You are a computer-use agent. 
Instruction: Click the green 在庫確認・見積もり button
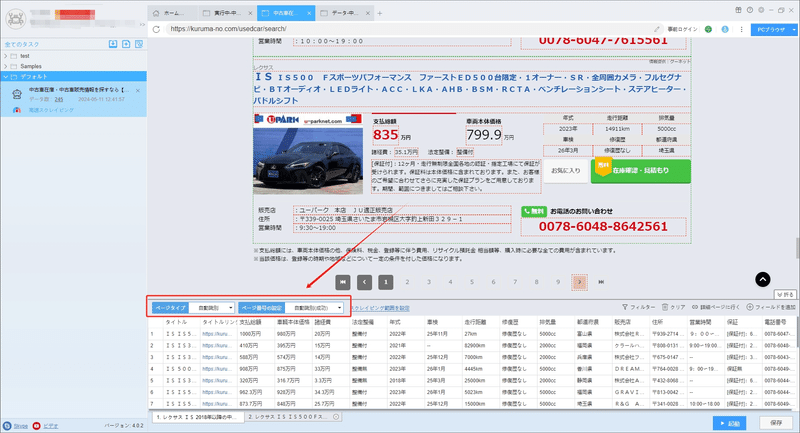(641, 171)
